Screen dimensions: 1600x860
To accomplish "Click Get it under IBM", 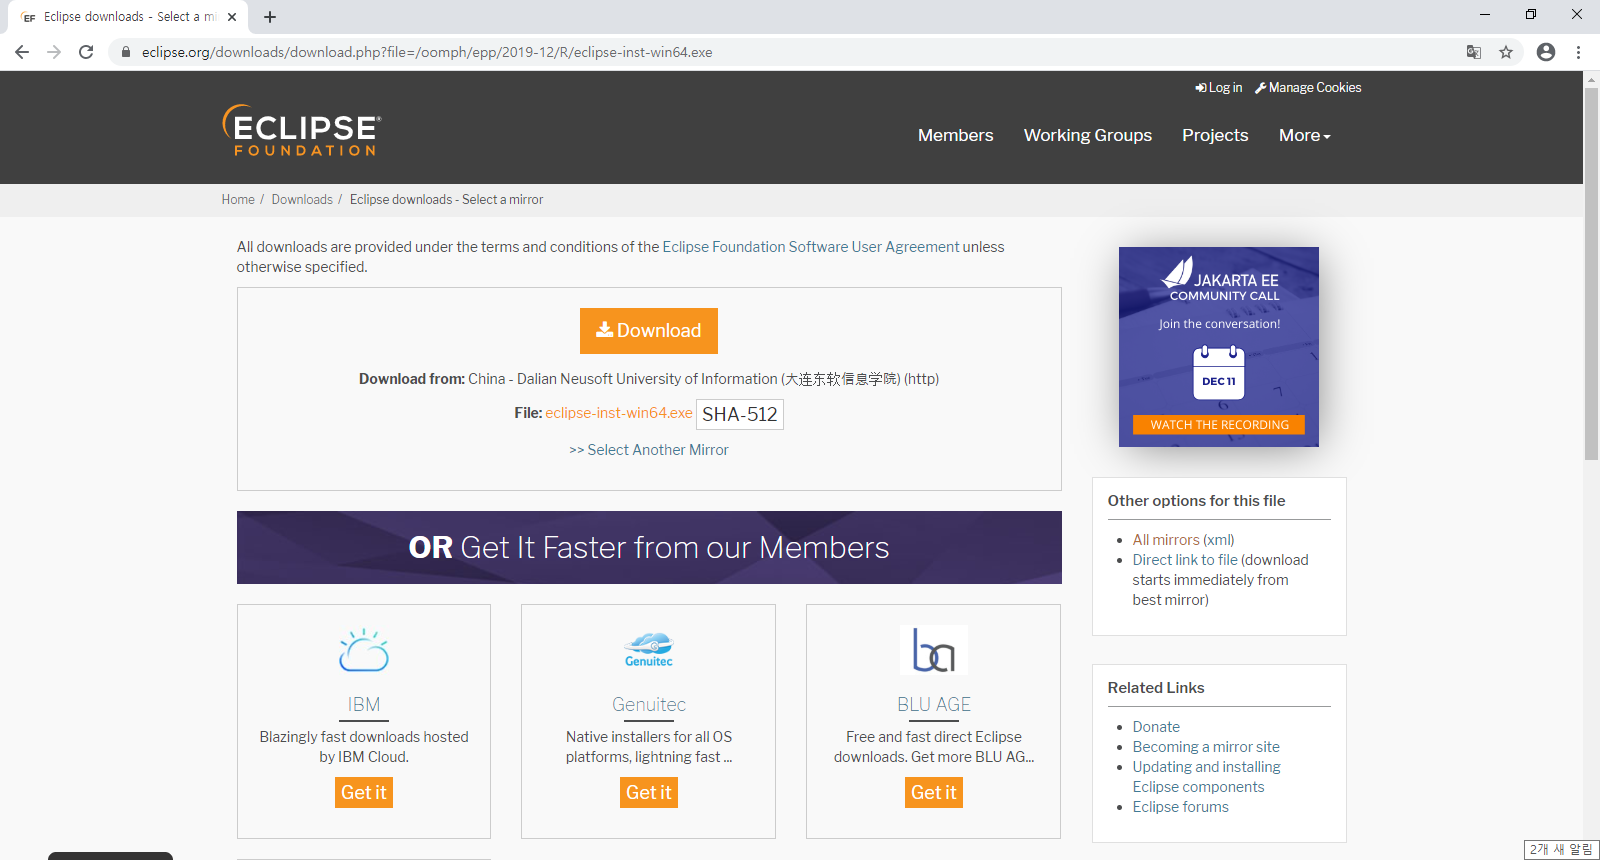I will coord(364,792).
